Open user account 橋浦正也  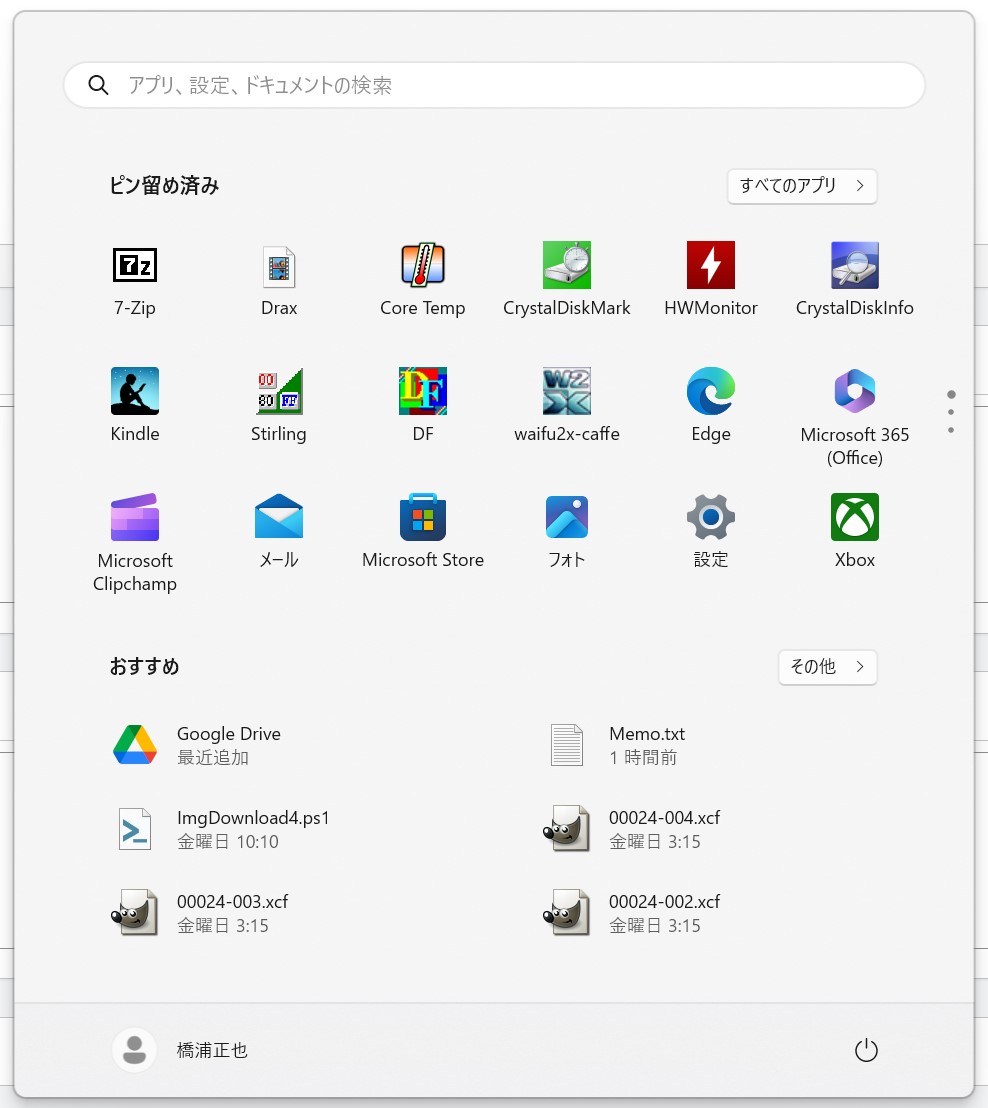(x=182, y=1050)
